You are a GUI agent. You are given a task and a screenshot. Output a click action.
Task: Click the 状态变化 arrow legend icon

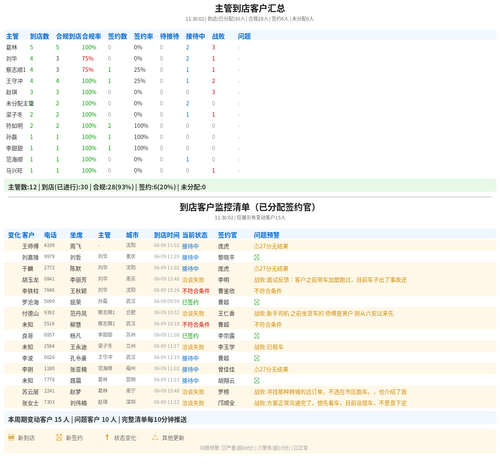[x=107, y=437]
